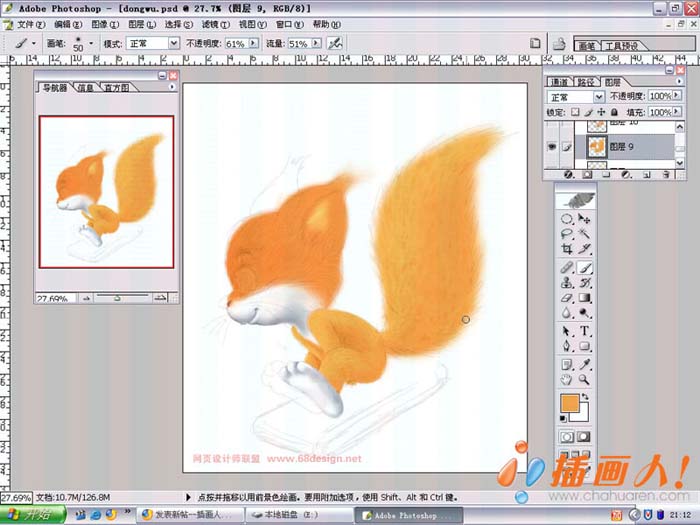Click the Windows 开始 button
The height and width of the screenshot is (525, 700).
pyautogui.click(x=33, y=515)
